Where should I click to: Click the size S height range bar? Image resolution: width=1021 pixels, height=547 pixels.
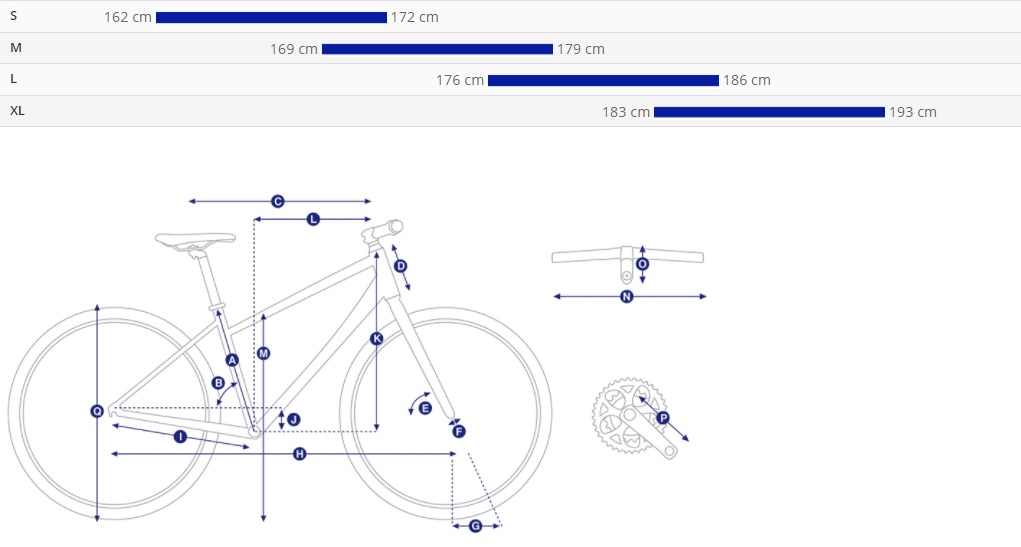tap(272, 18)
